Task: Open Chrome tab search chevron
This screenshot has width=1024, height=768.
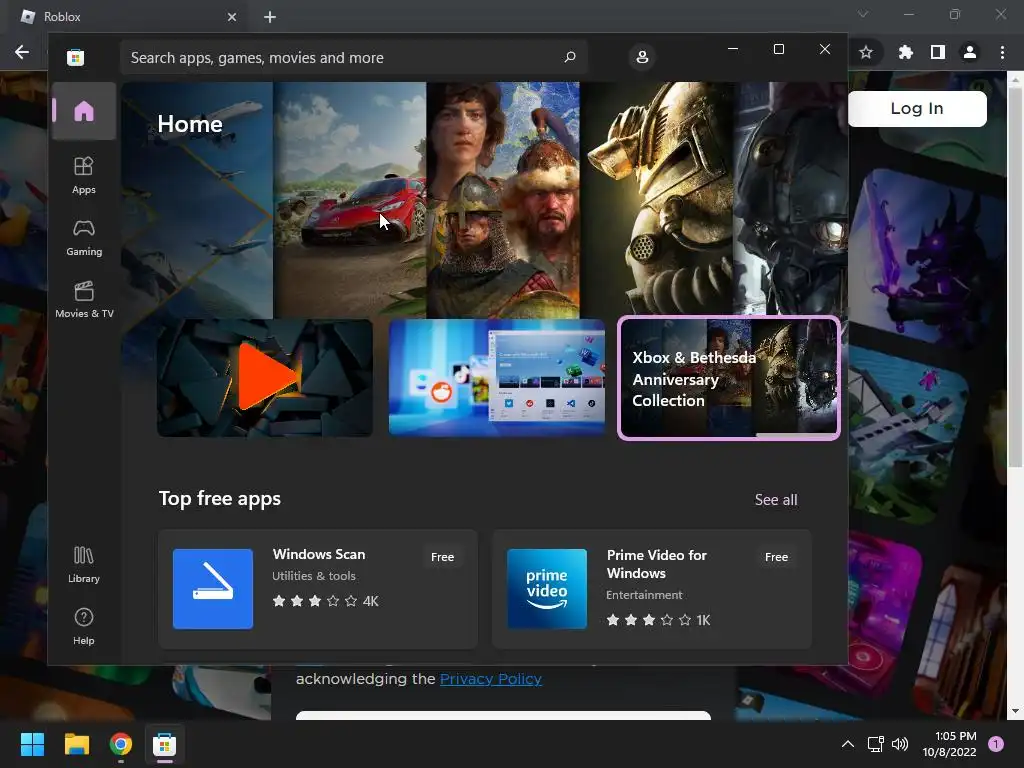Action: coord(863,14)
